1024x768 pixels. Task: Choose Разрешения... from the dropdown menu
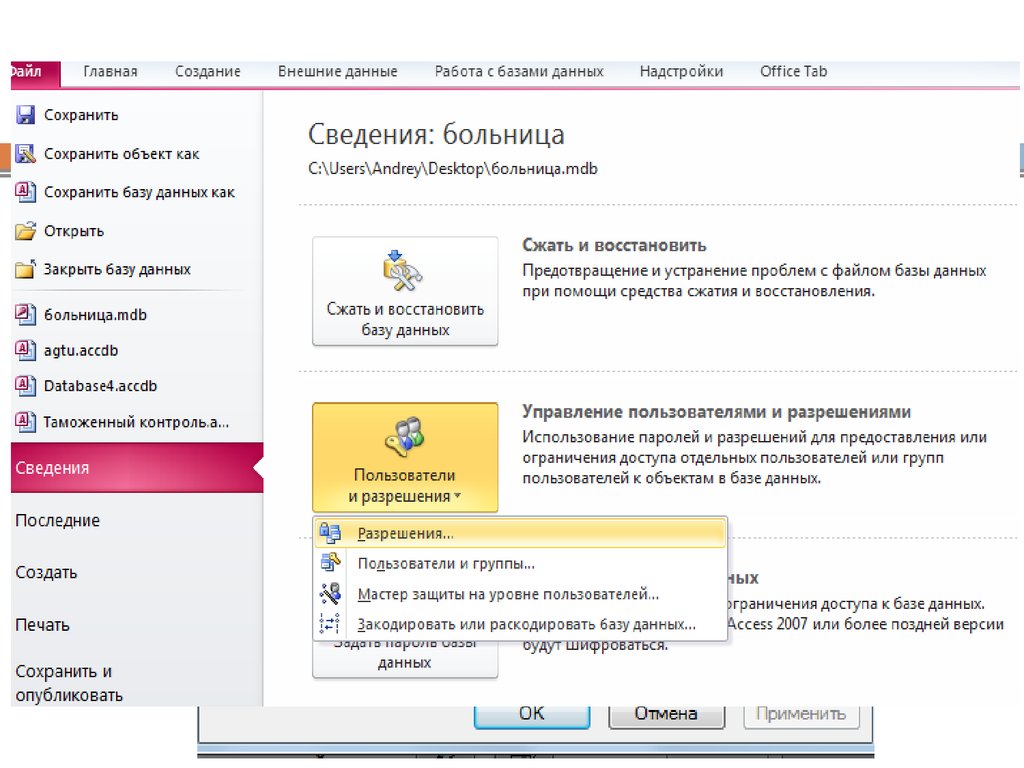(405, 534)
